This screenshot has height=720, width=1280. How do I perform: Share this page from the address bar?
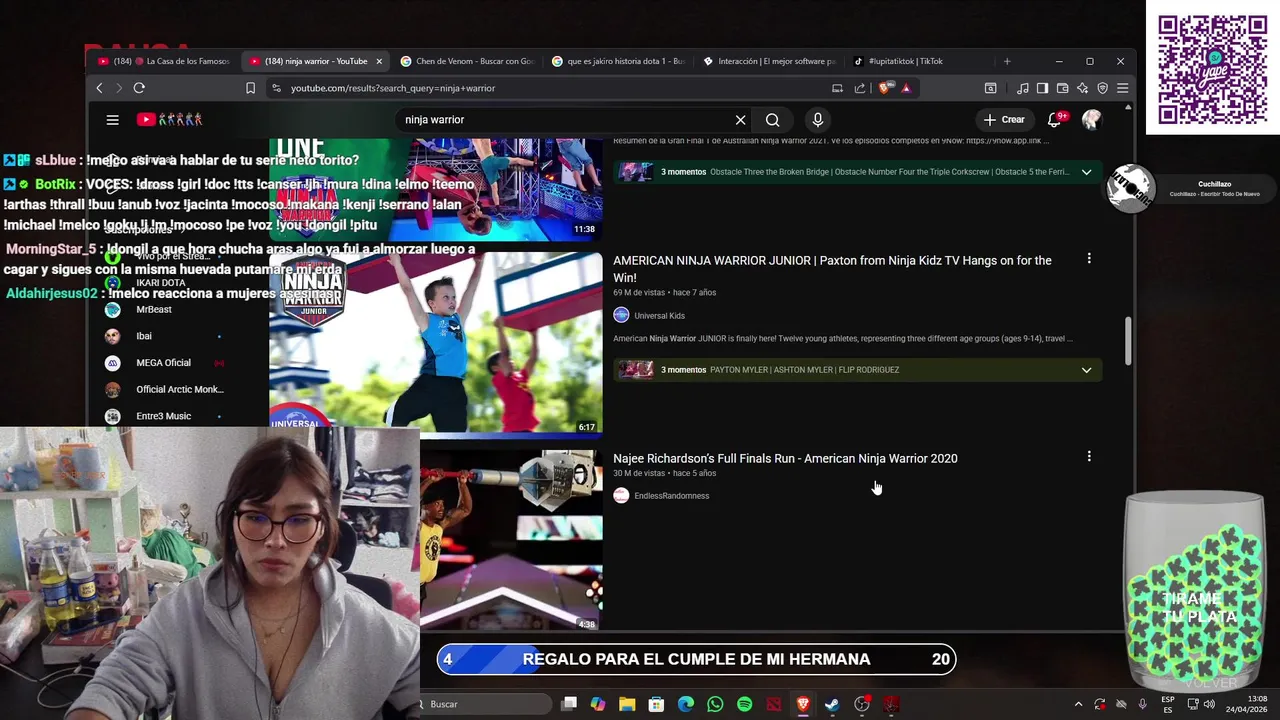(859, 88)
